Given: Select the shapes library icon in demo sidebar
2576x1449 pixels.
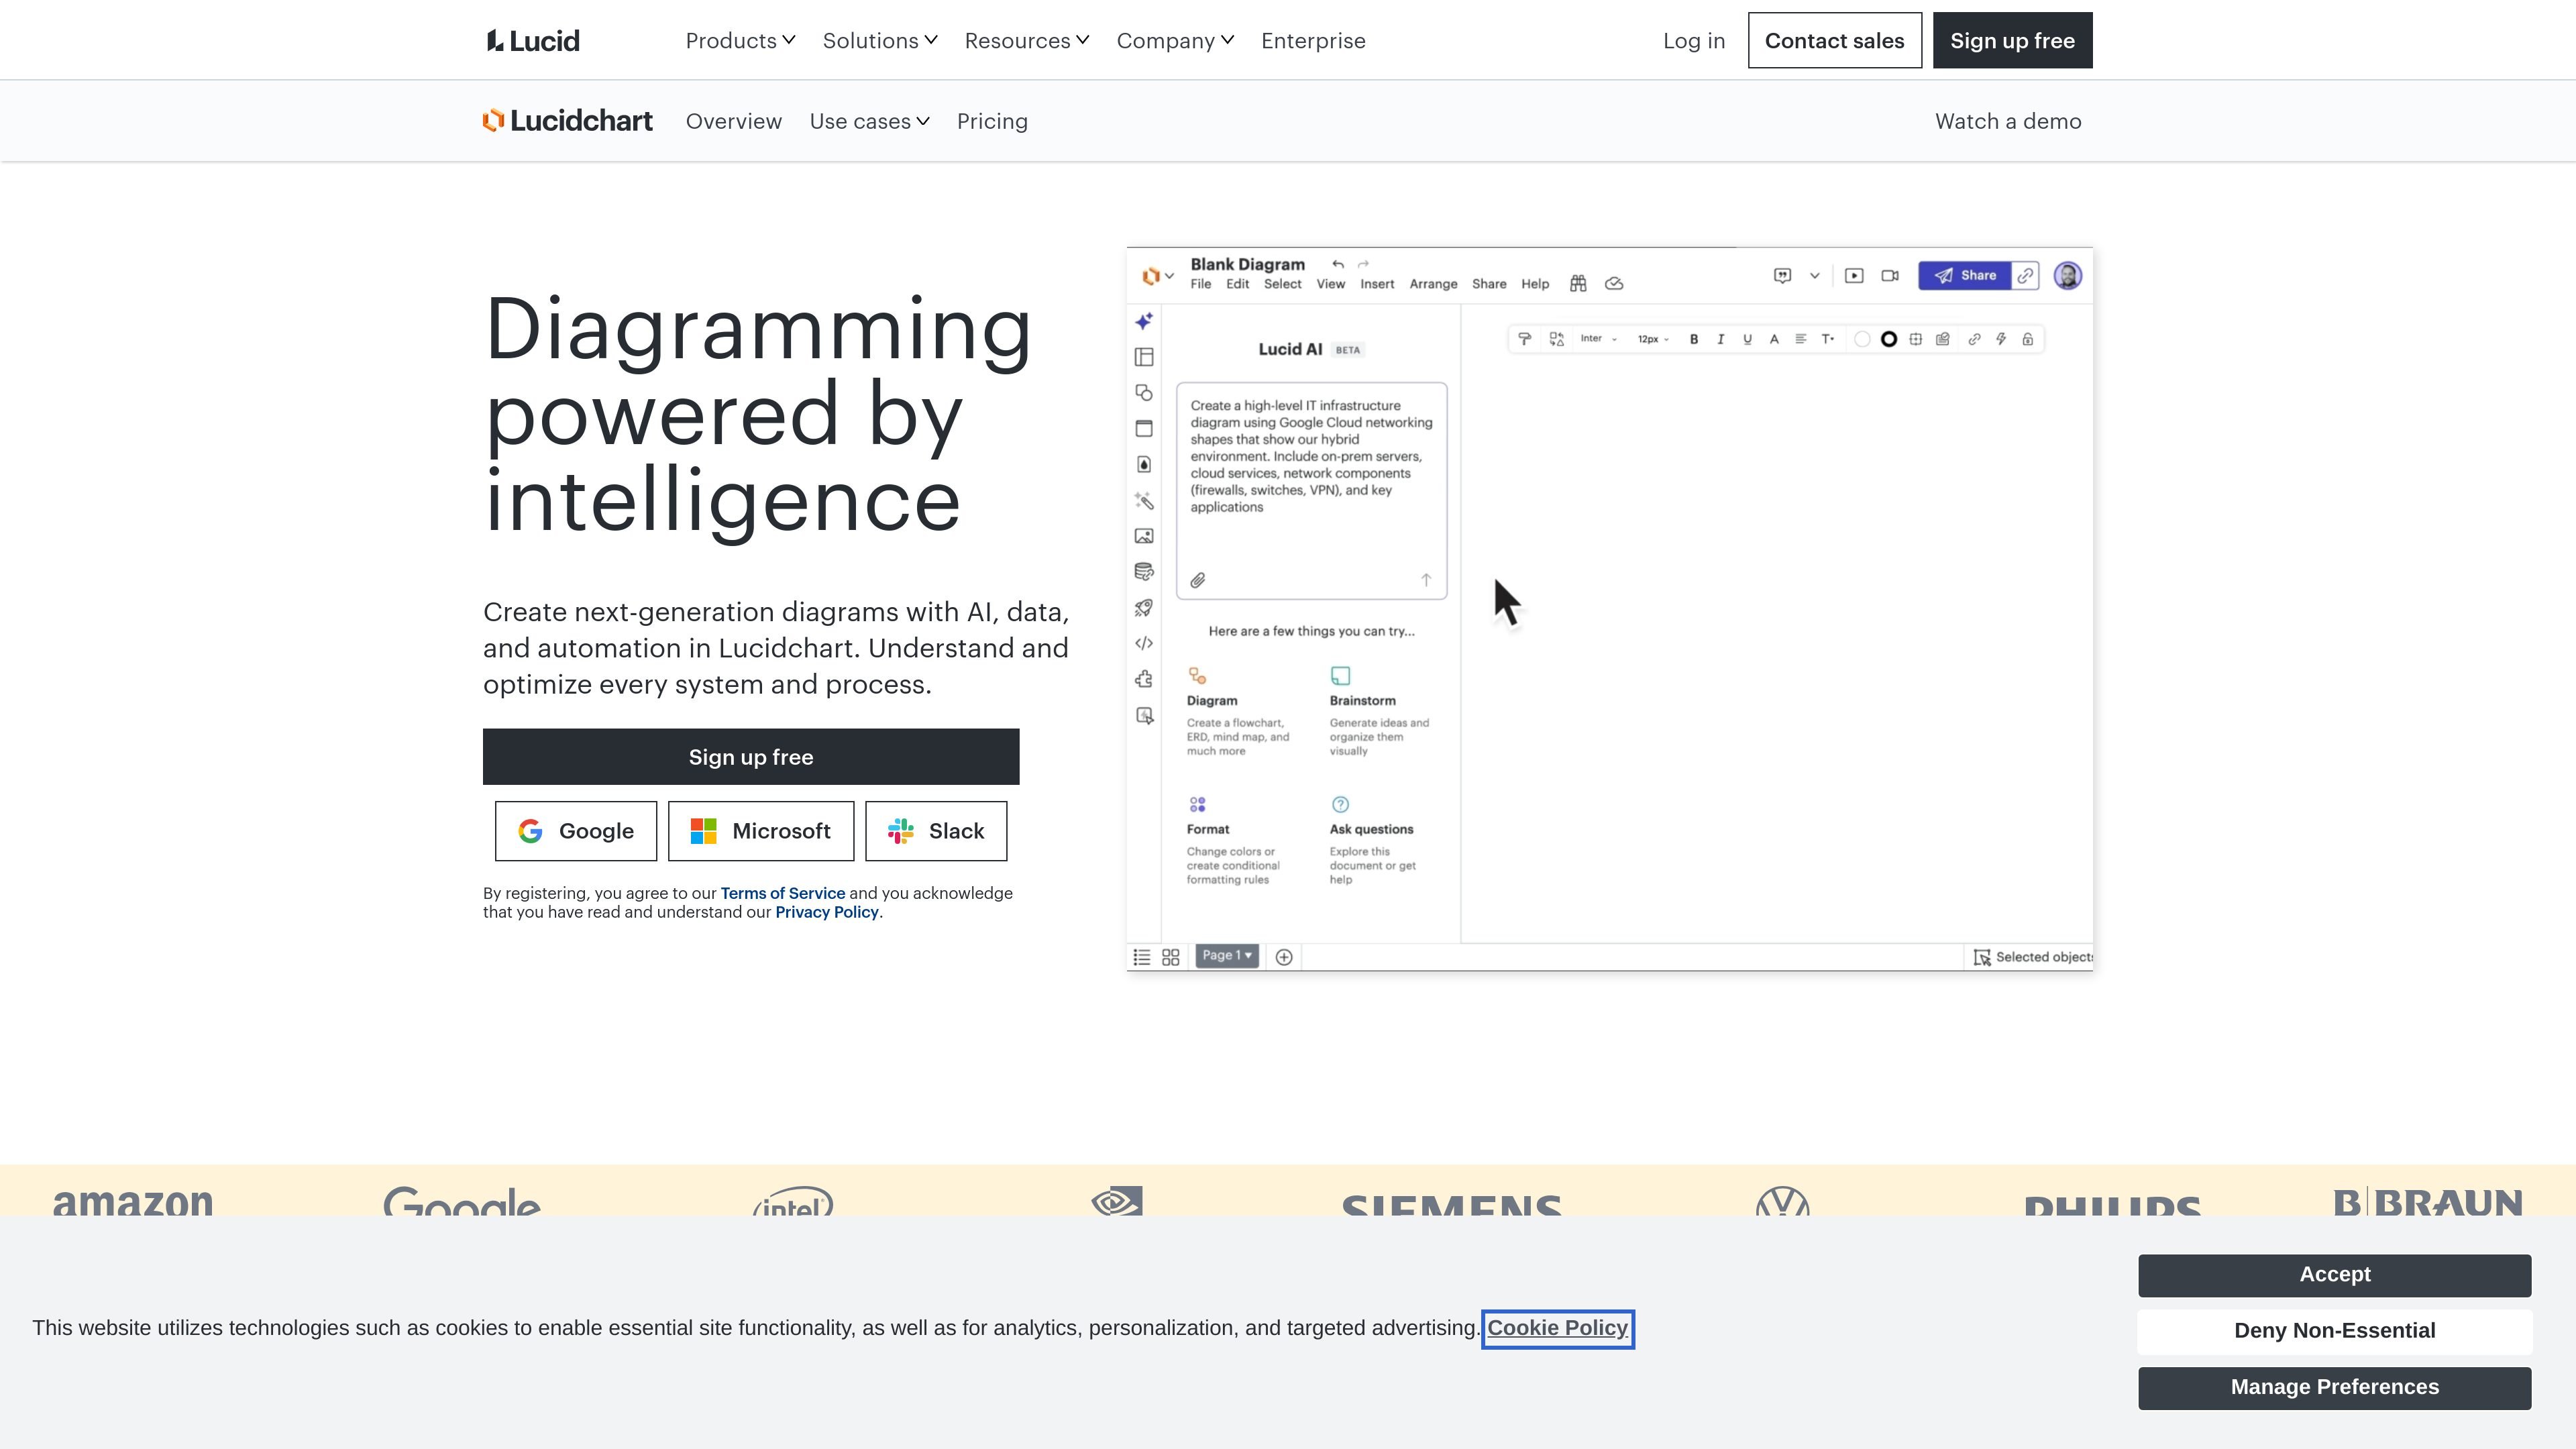Looking at the screenshot, I should coord(1144,393).
